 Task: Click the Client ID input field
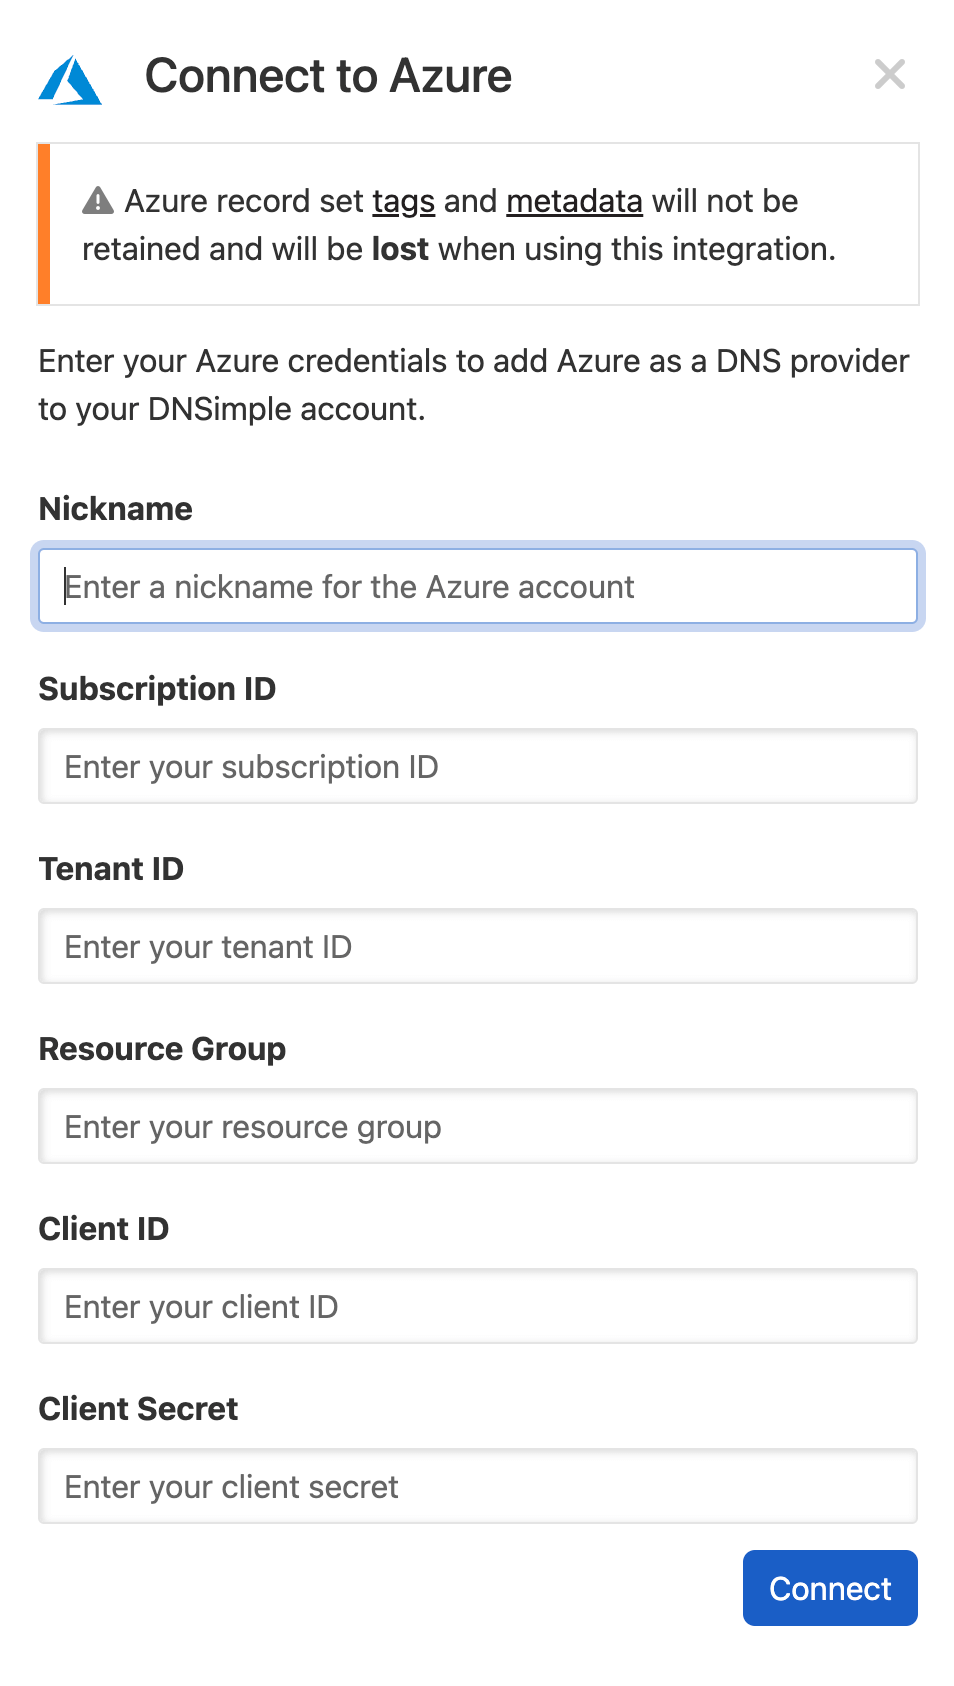(478, 1306)
